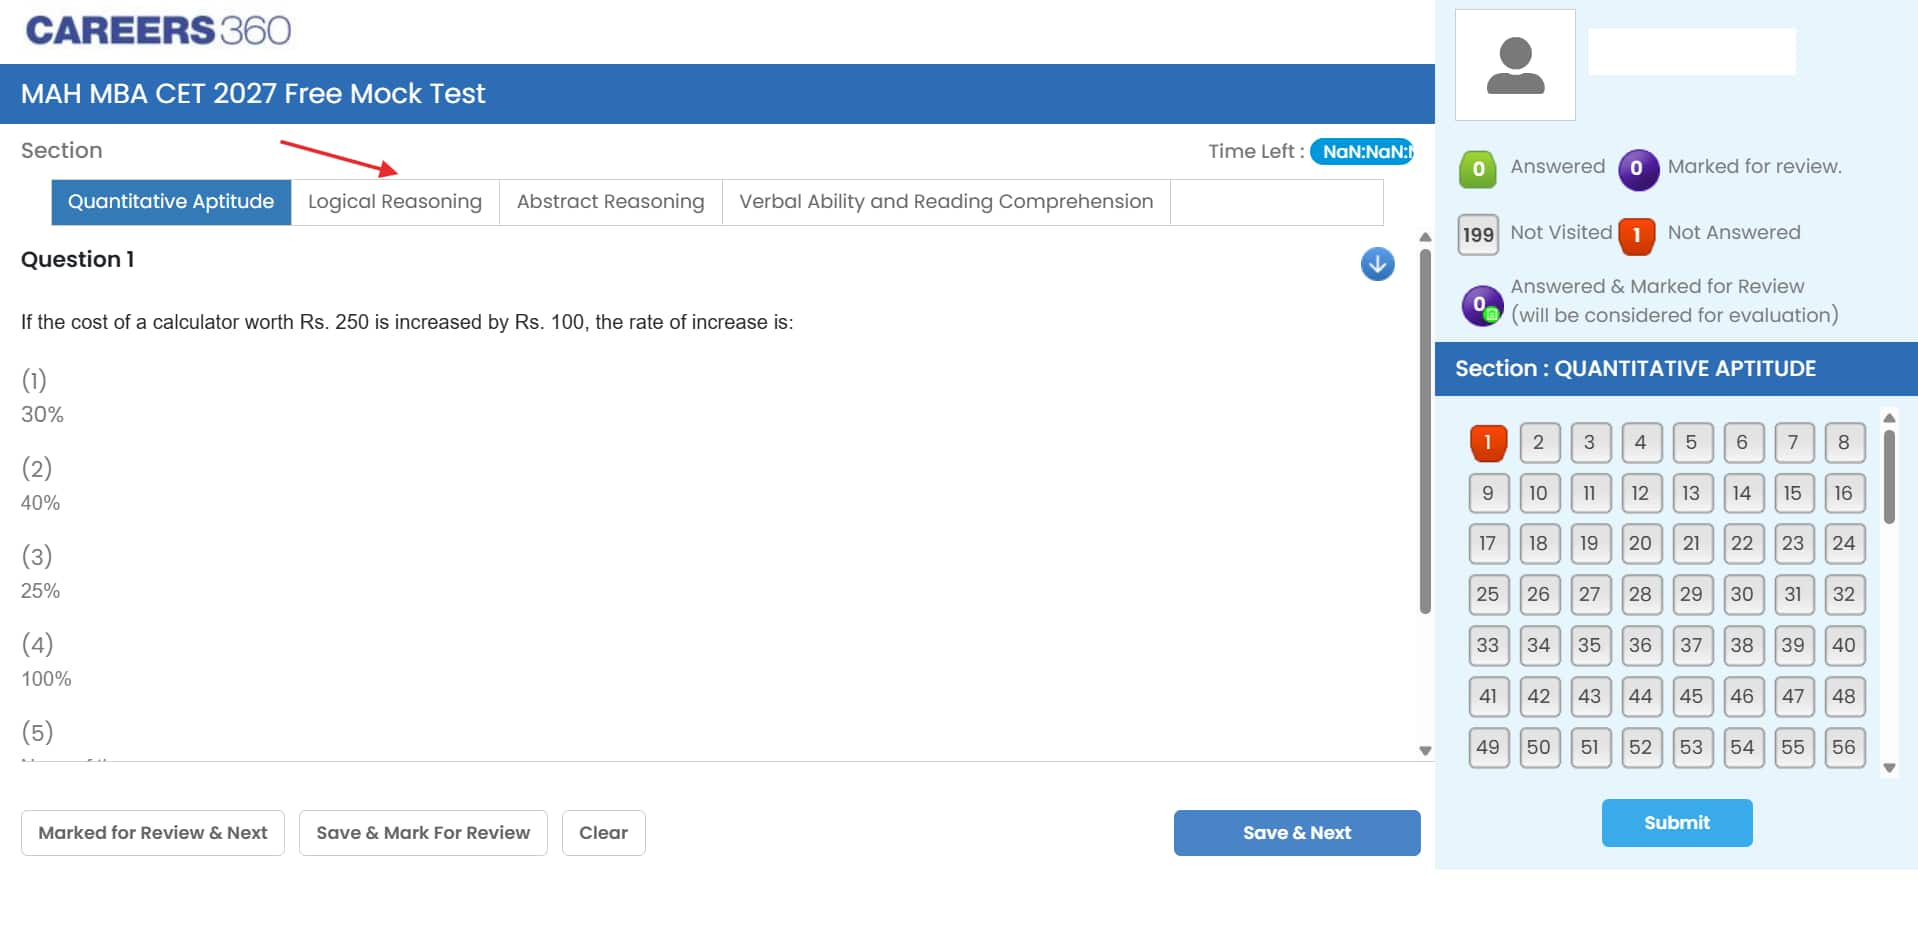Open question 17 from the palette

click(x=1488, y=543)
